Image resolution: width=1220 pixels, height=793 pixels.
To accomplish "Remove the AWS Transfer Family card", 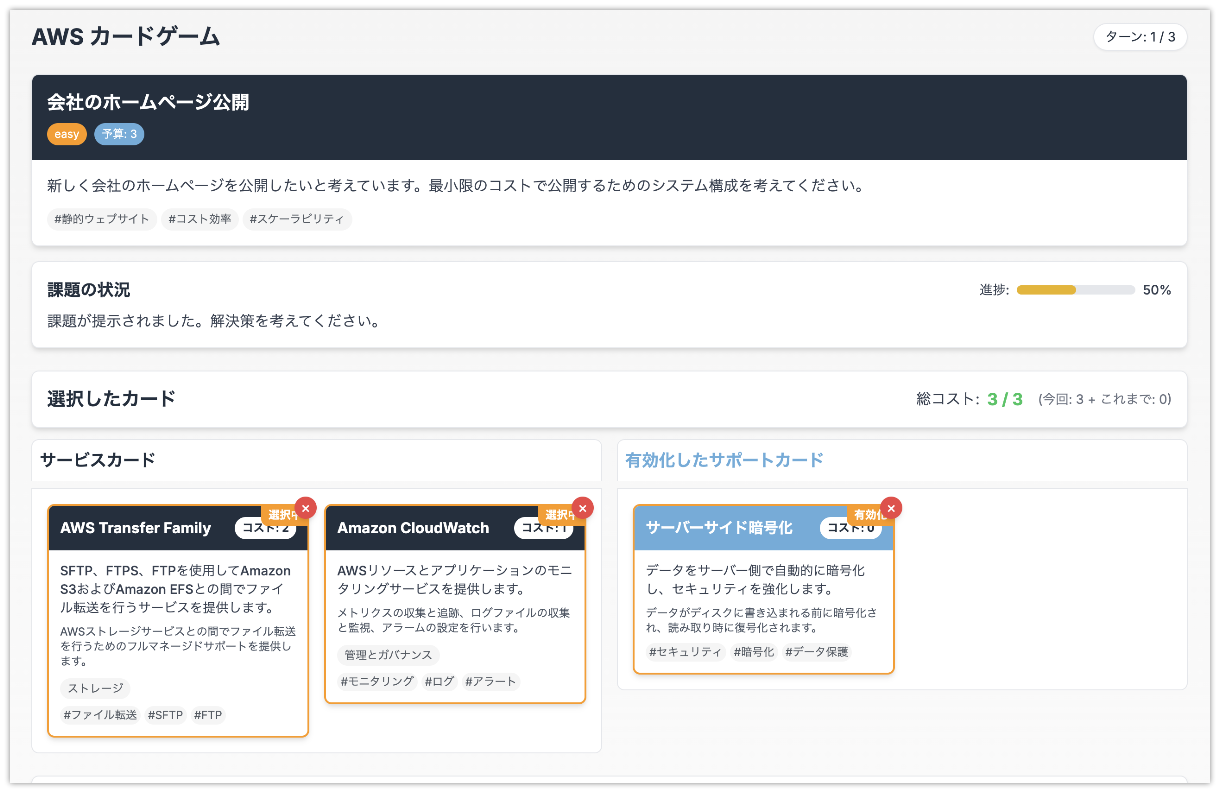I will click(306, 508).
